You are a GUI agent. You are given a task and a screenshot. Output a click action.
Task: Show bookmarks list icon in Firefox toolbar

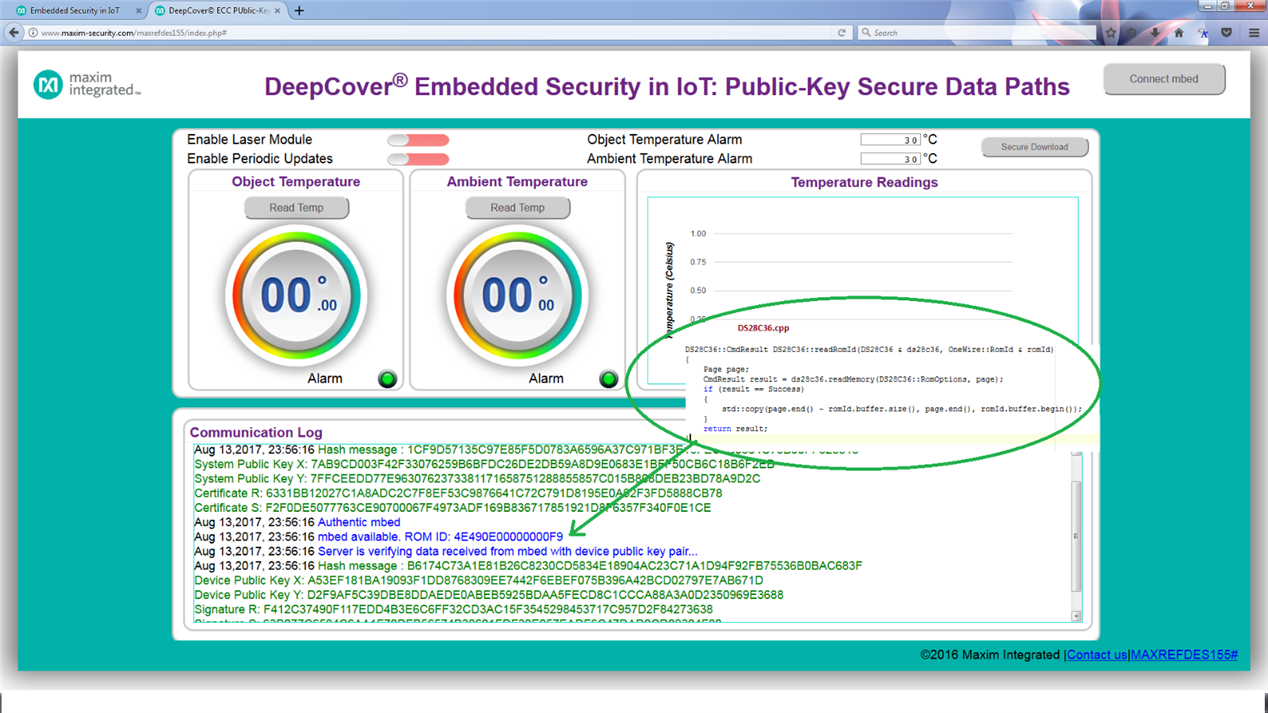pos(1132,33)
